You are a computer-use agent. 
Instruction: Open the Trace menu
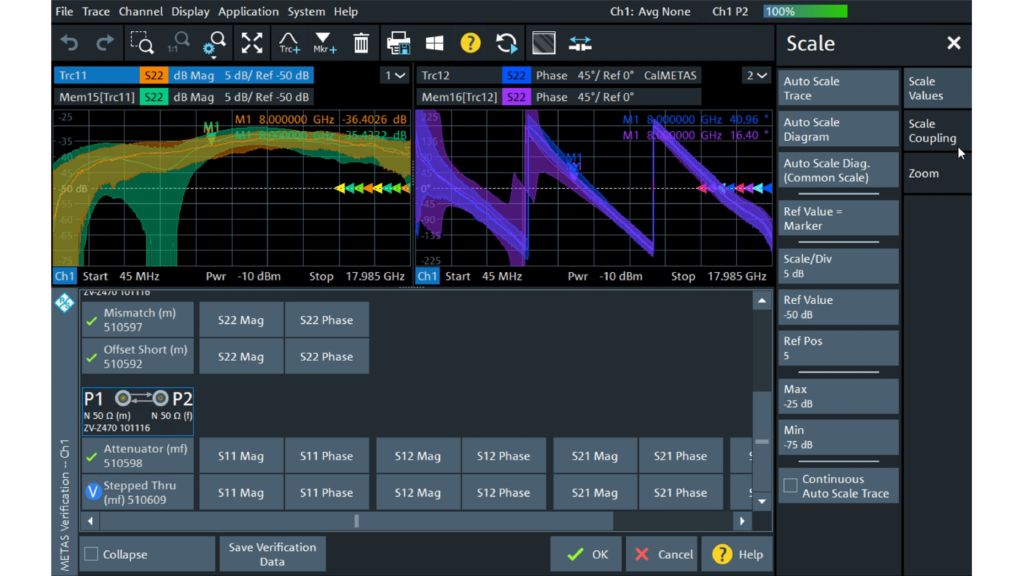pos(96,12)
